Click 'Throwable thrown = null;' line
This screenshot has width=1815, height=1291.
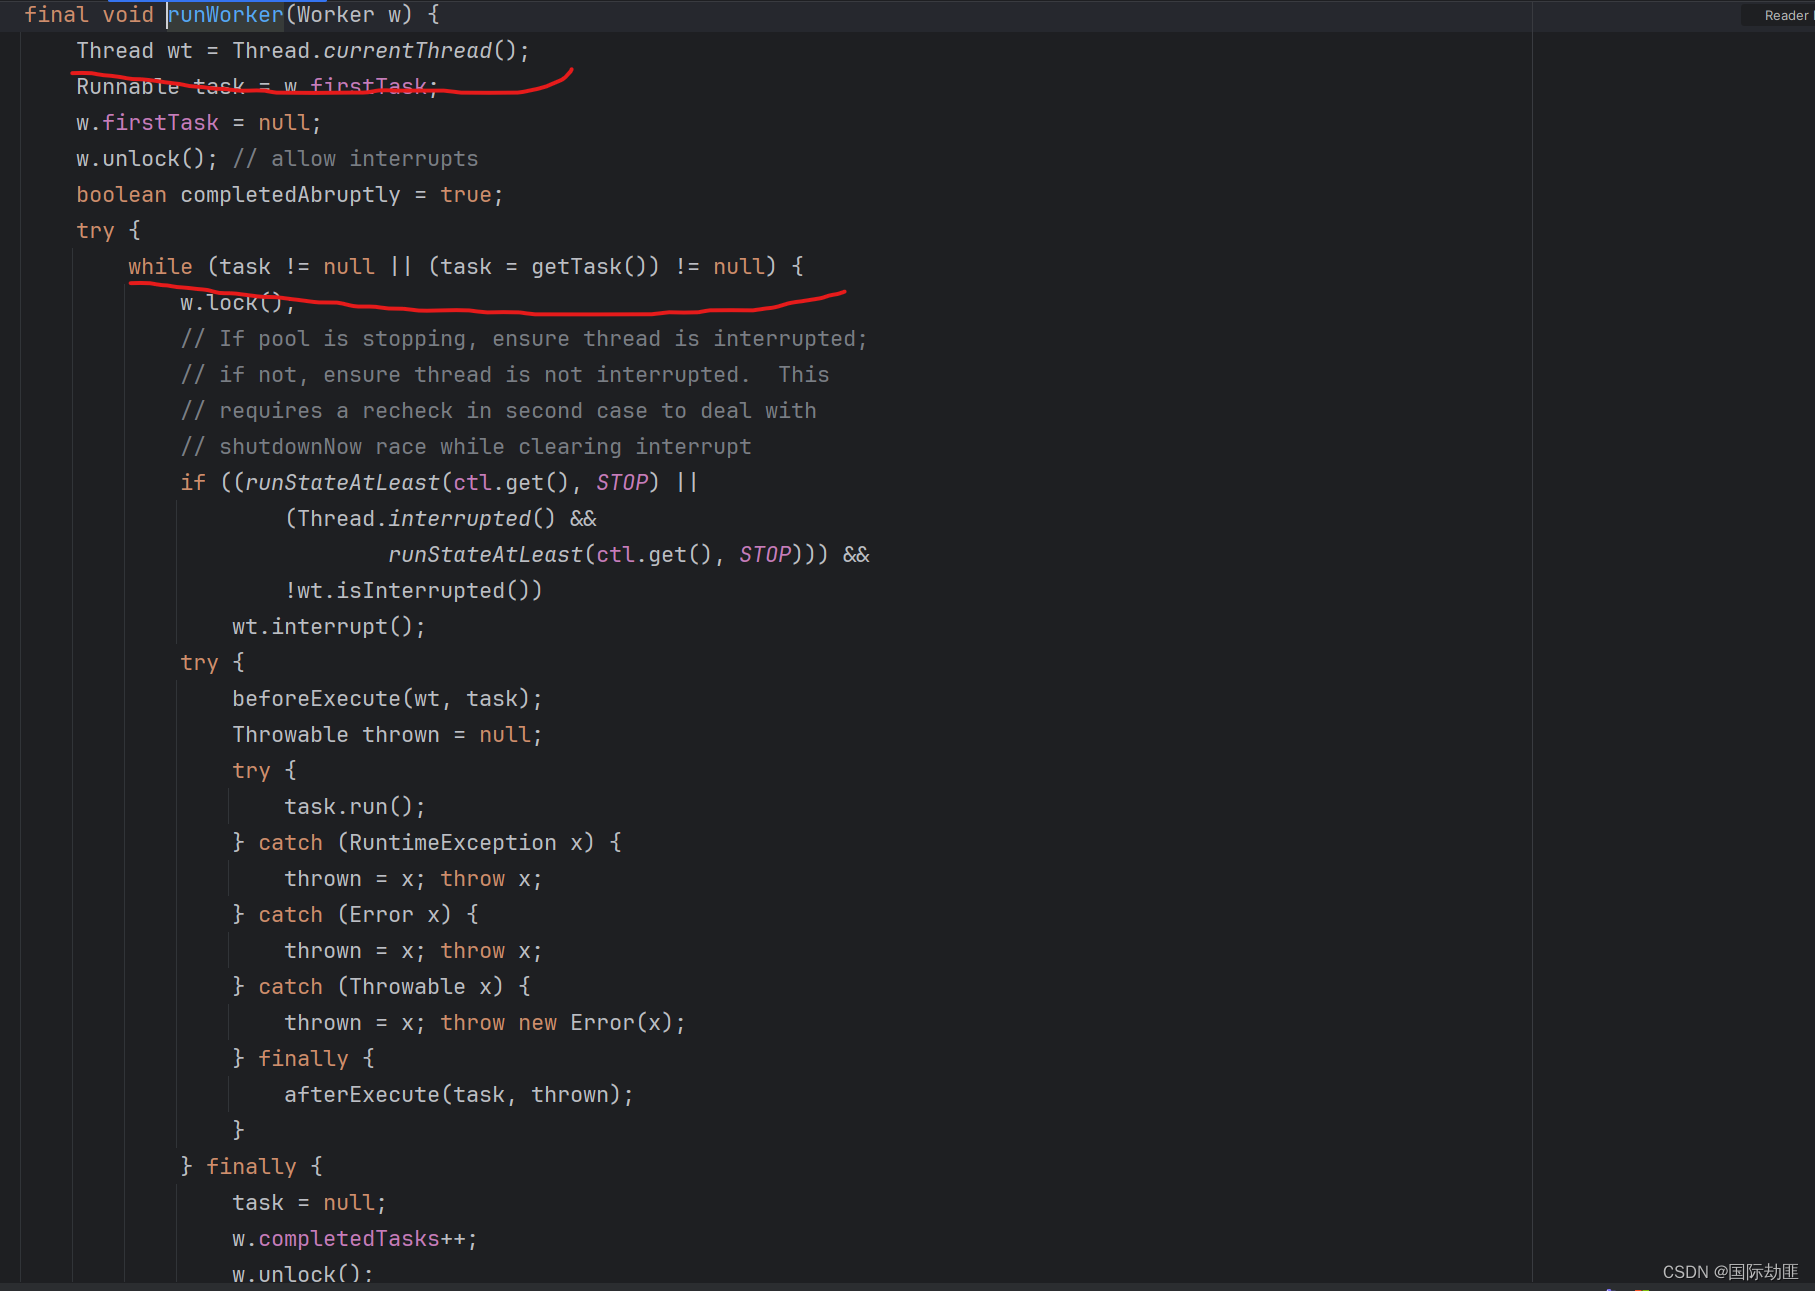pos(387,735)
